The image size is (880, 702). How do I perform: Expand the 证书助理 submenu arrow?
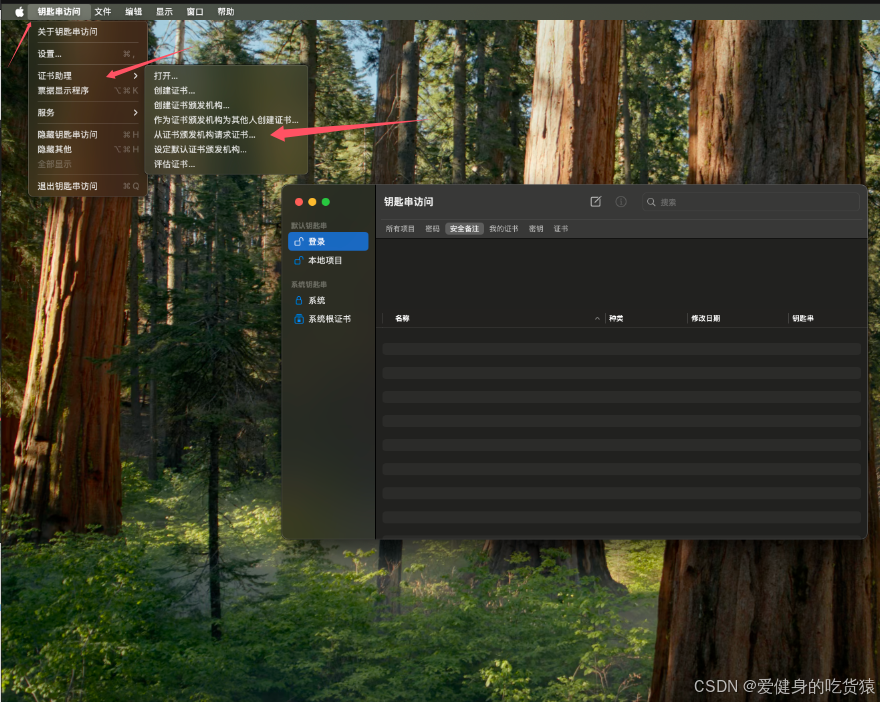(x=136, y=76)
